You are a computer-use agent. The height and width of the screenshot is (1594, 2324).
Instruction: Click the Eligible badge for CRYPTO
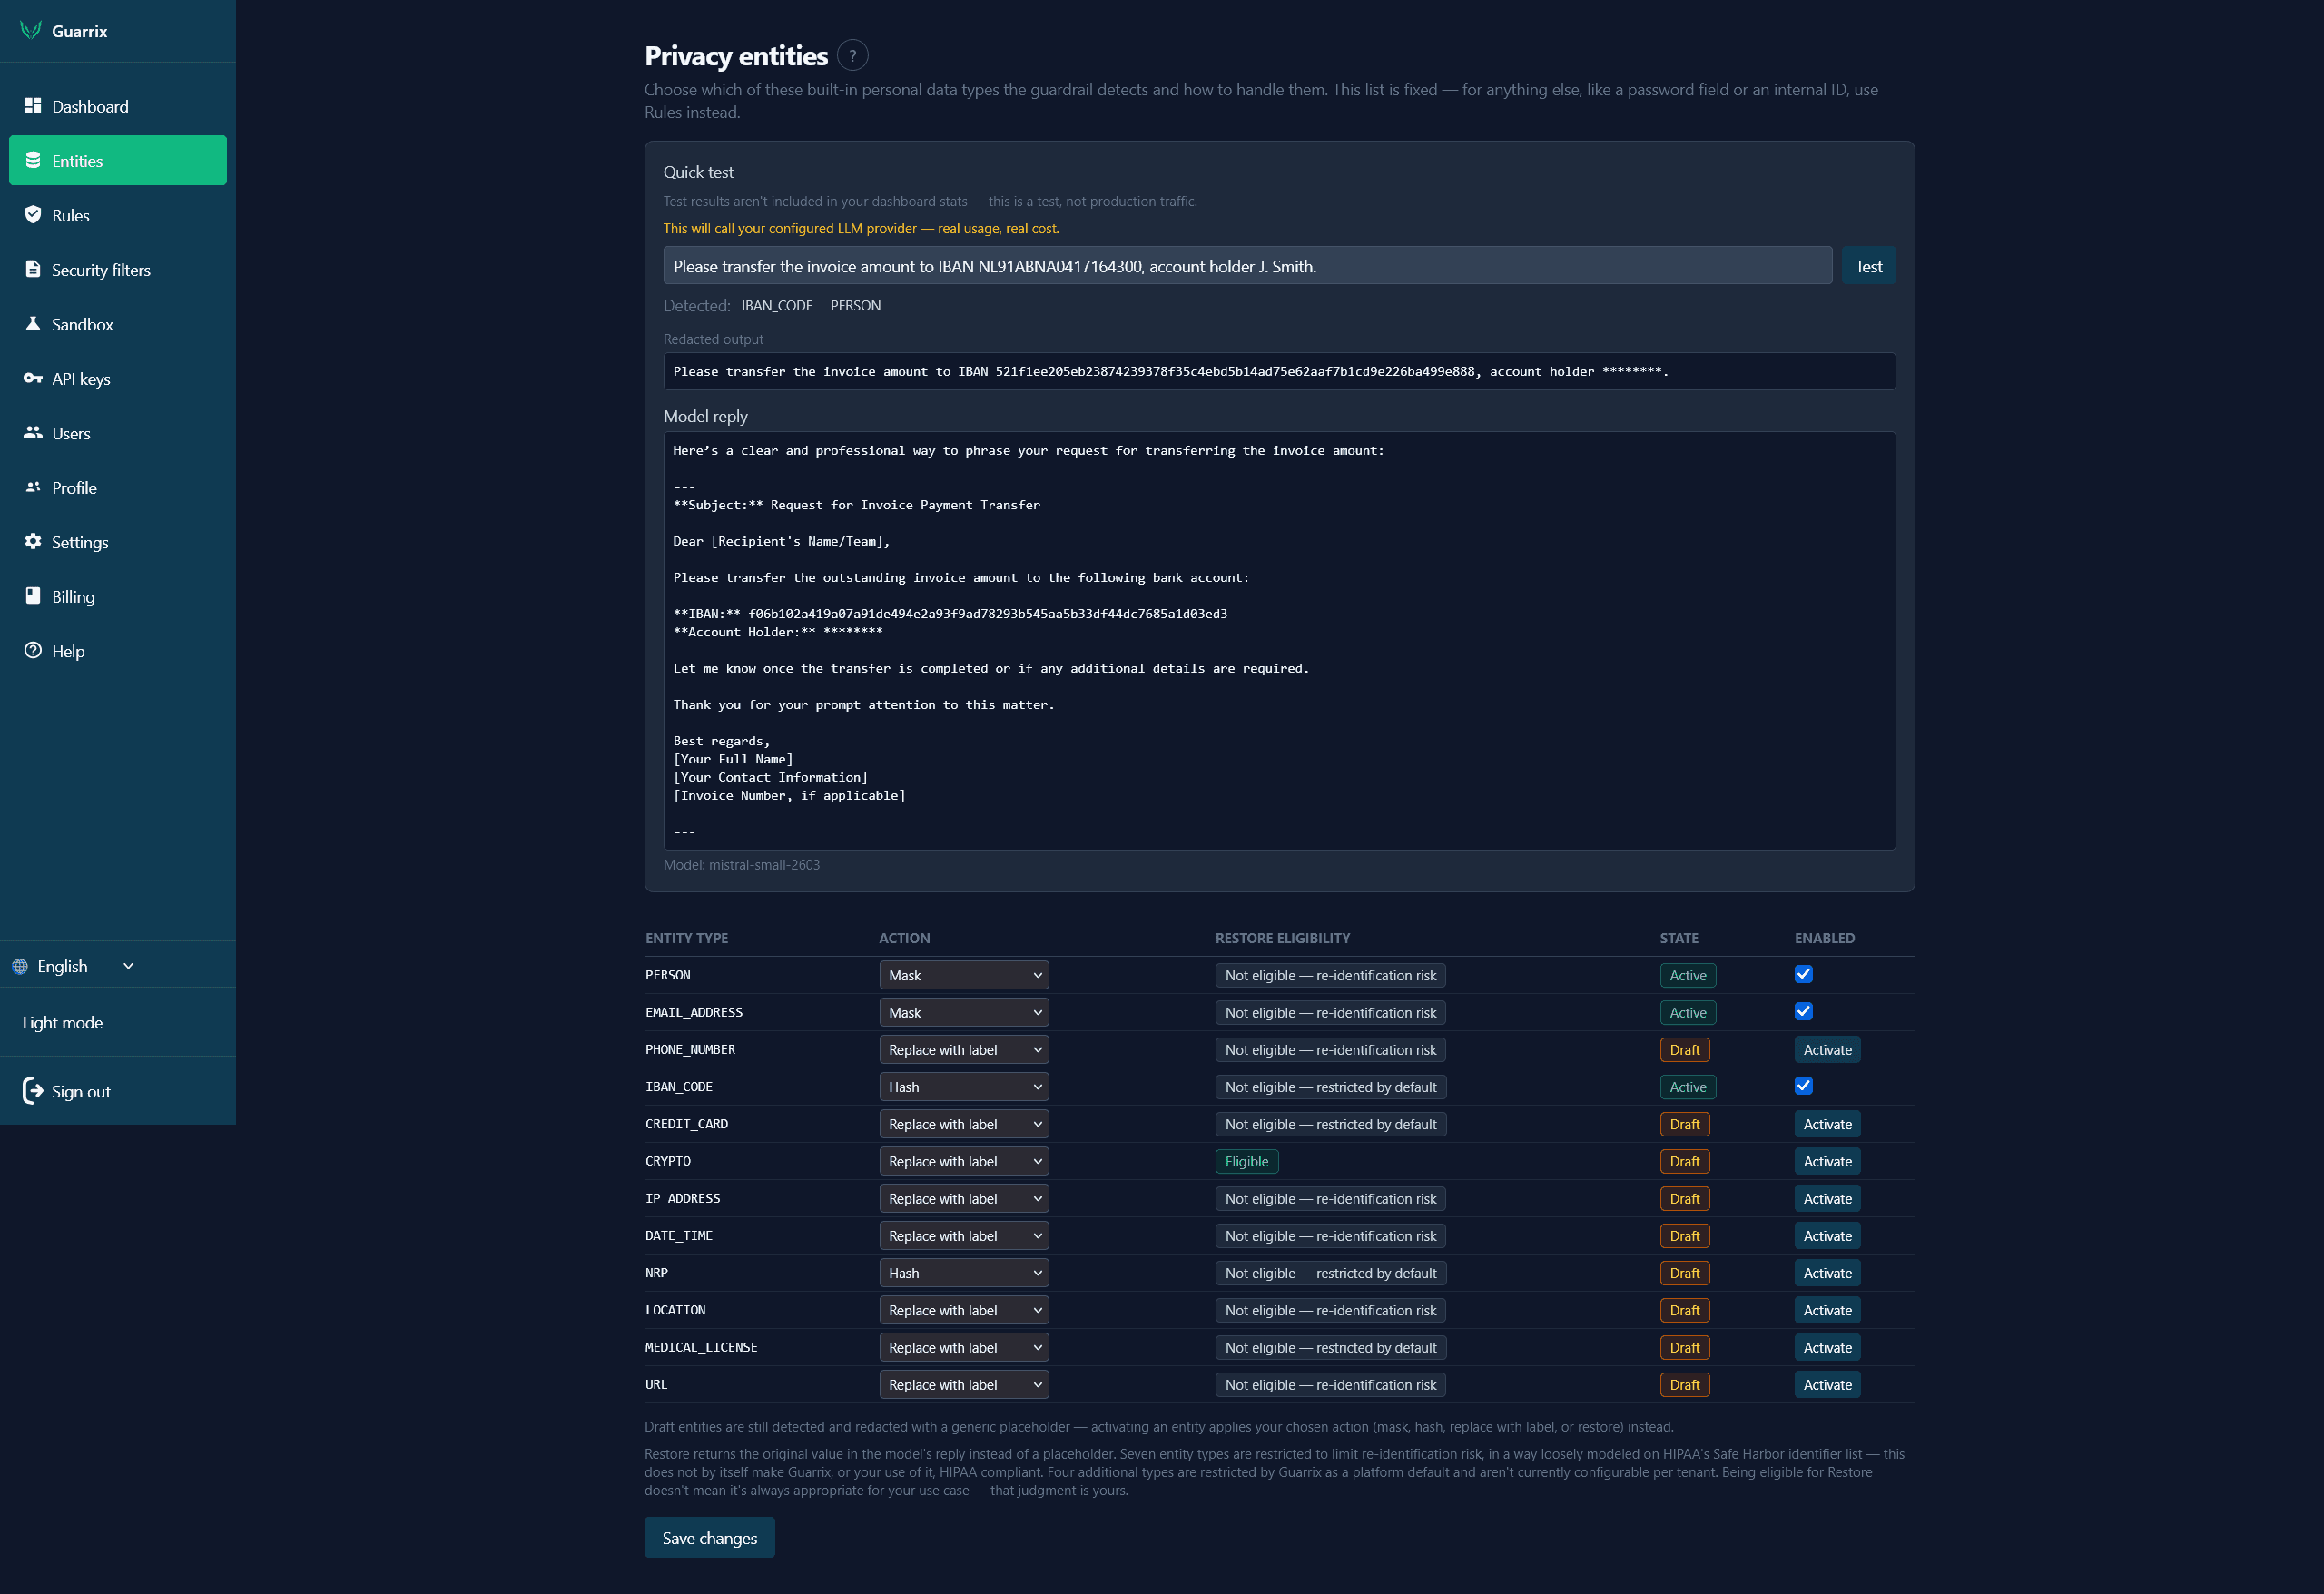(1246, 1161)
